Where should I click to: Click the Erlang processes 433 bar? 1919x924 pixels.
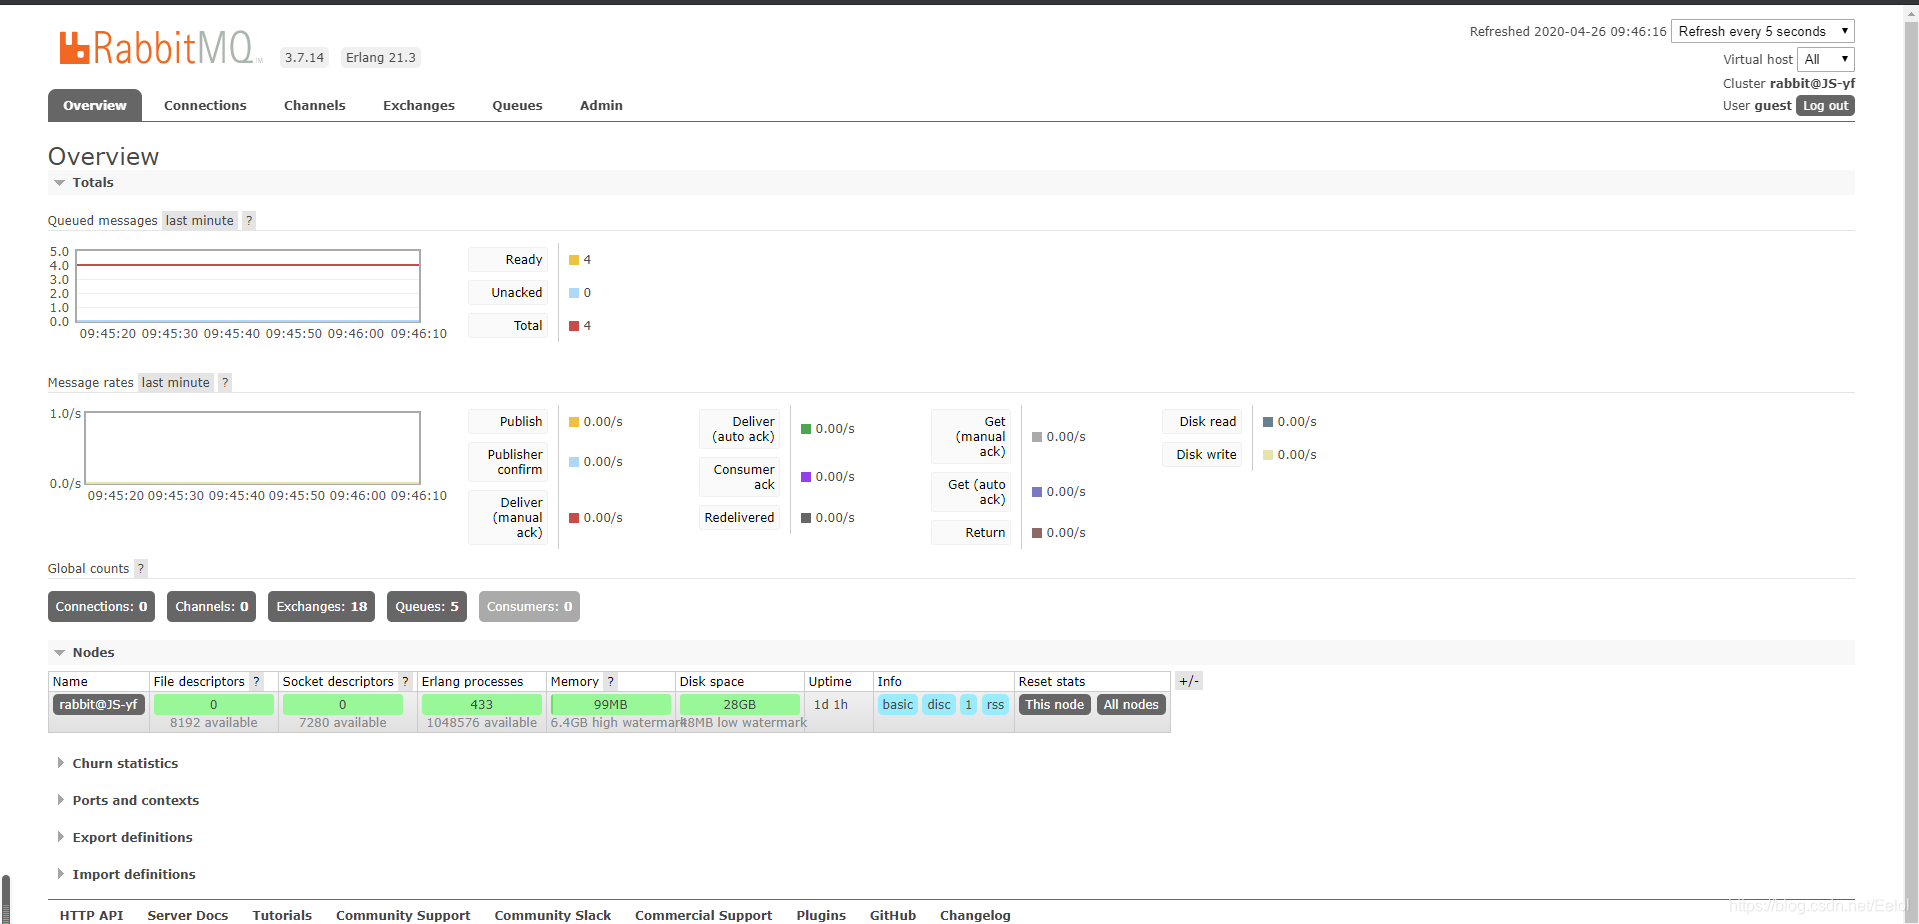[x=482, y=705]
